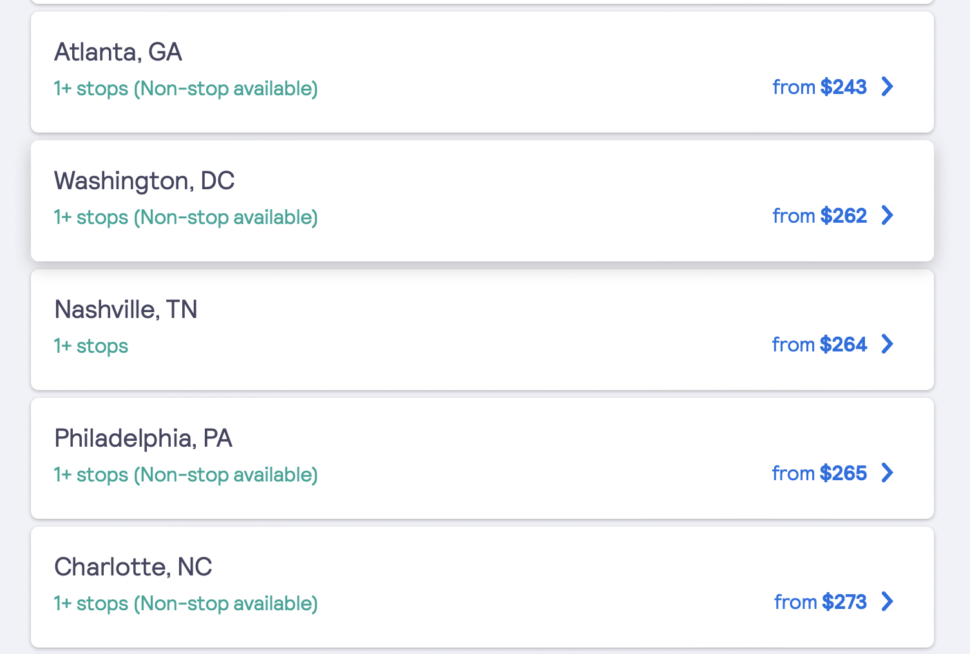
Task: Open the Washington, DC flight card
Action: point(483,200)
